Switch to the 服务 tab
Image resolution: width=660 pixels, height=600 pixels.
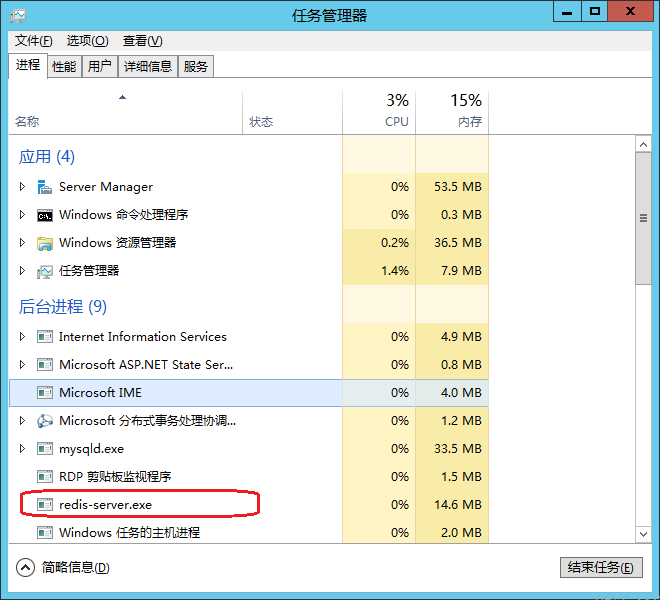196,67
